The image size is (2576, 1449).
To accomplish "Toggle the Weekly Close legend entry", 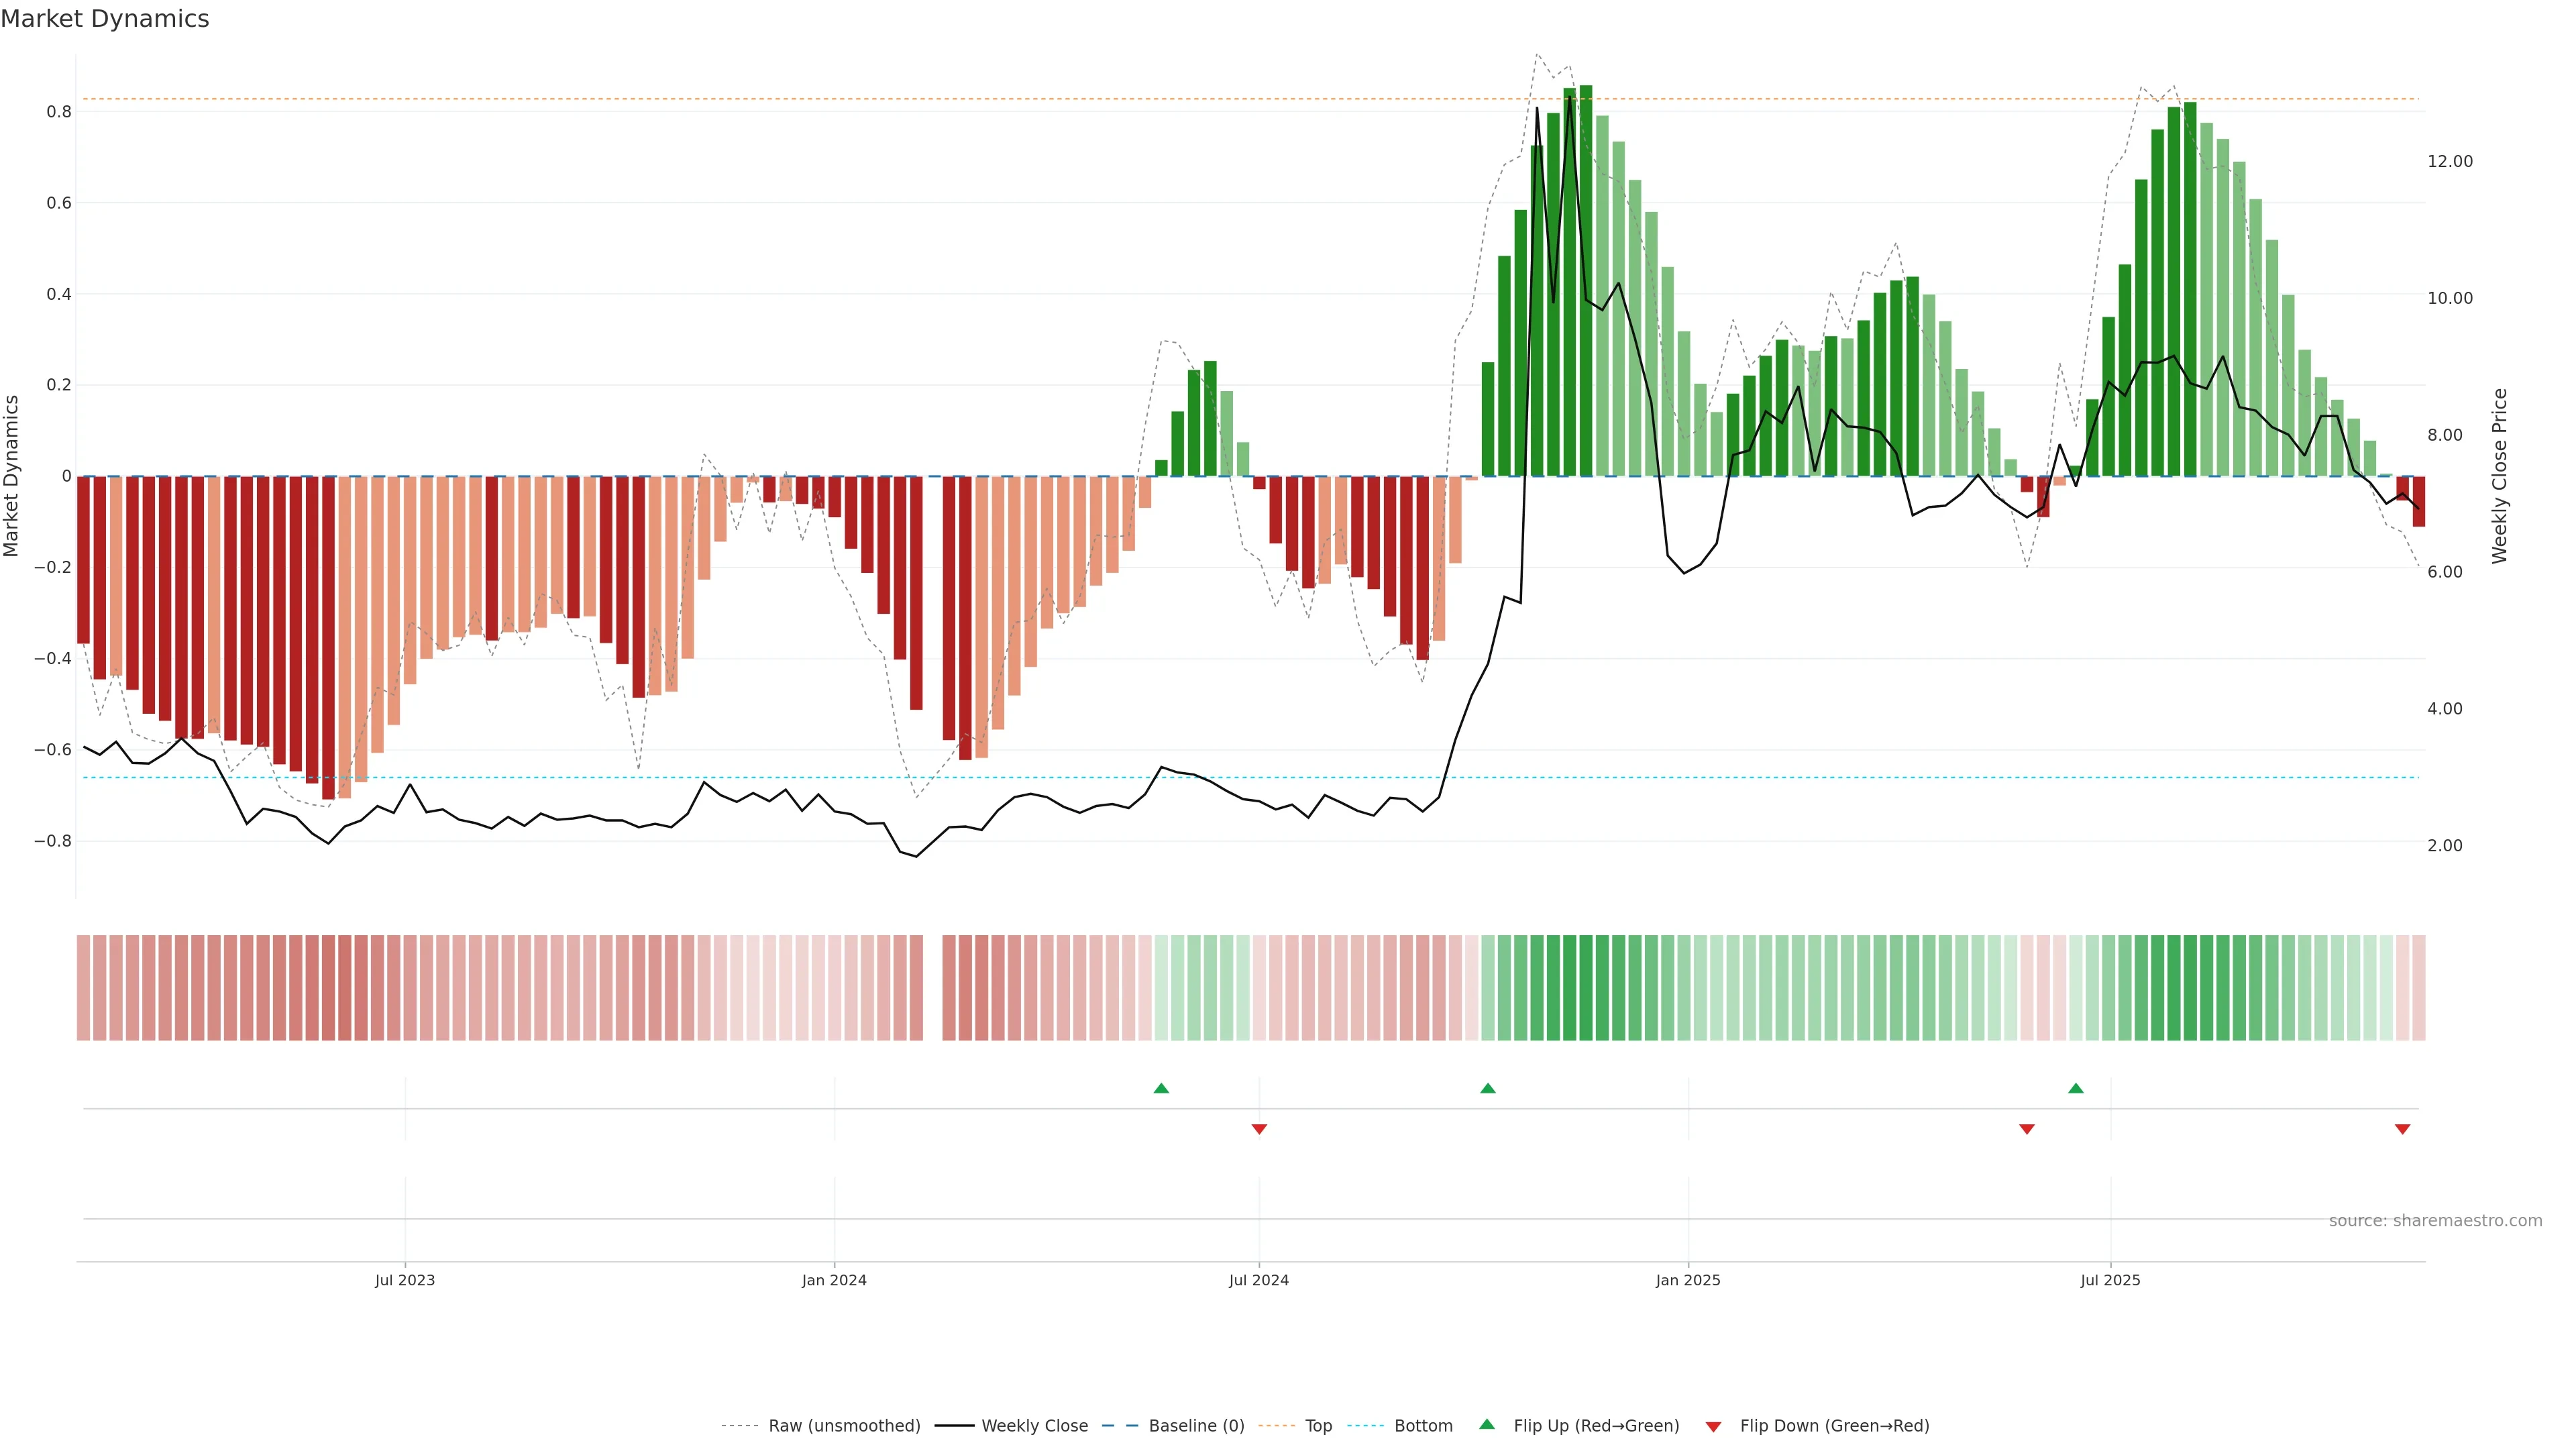I will (1034, 1426).
